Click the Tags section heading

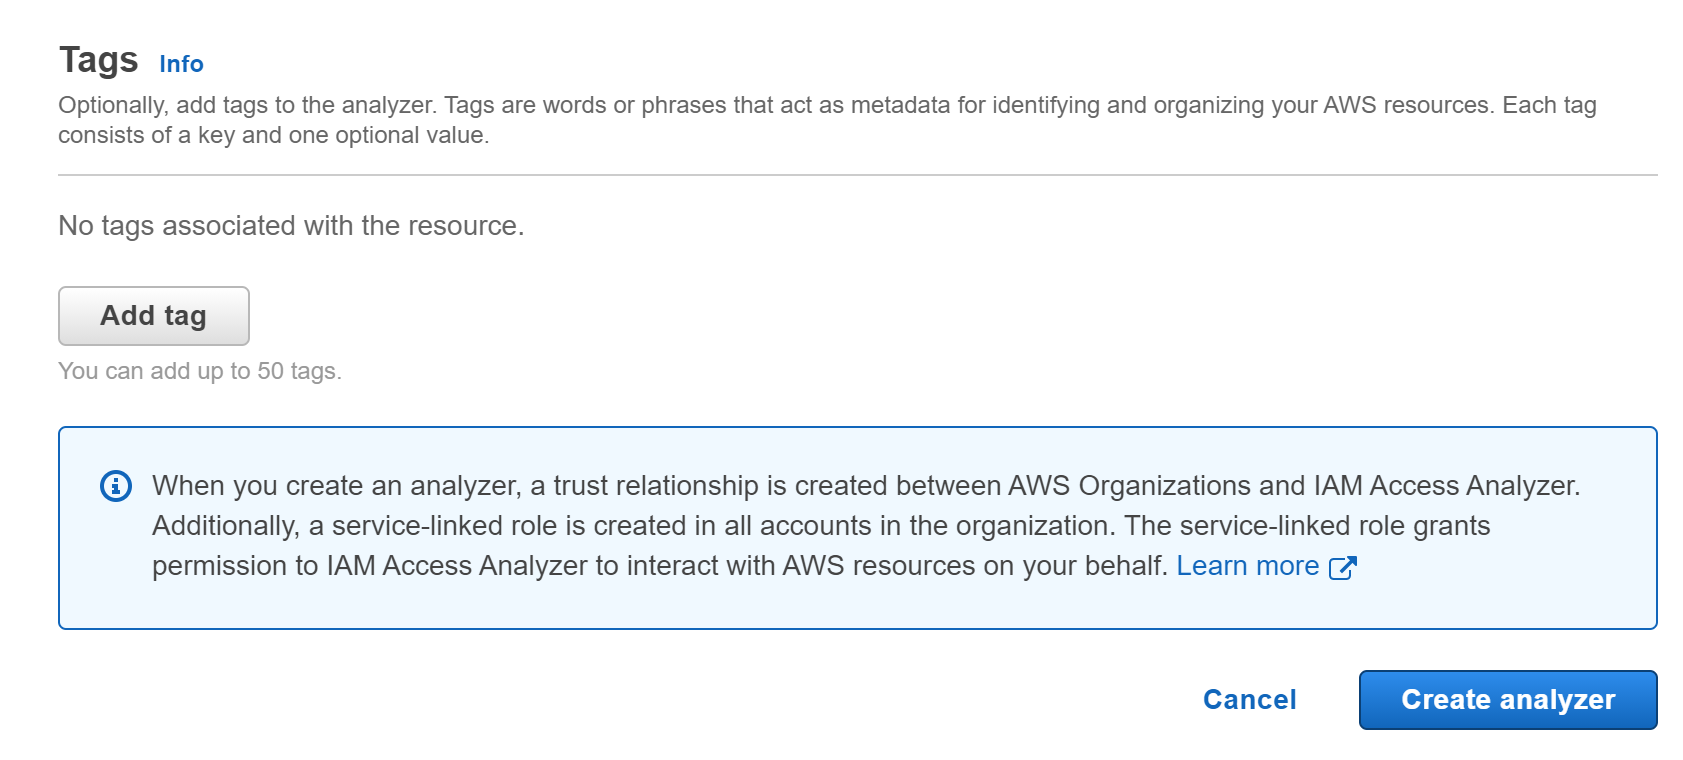[98, 60]
